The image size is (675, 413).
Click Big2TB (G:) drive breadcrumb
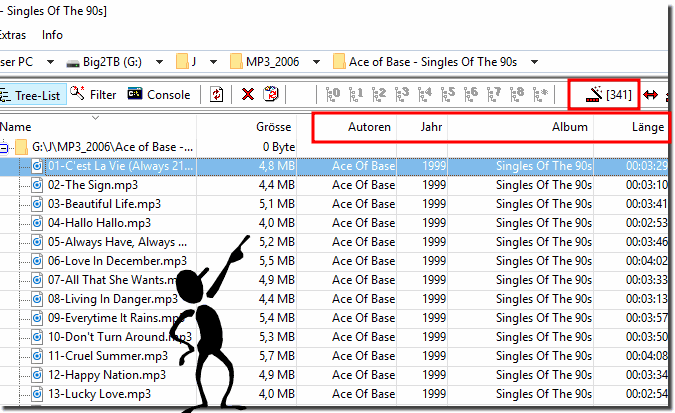pyautogui.click(x=104, y=62)
